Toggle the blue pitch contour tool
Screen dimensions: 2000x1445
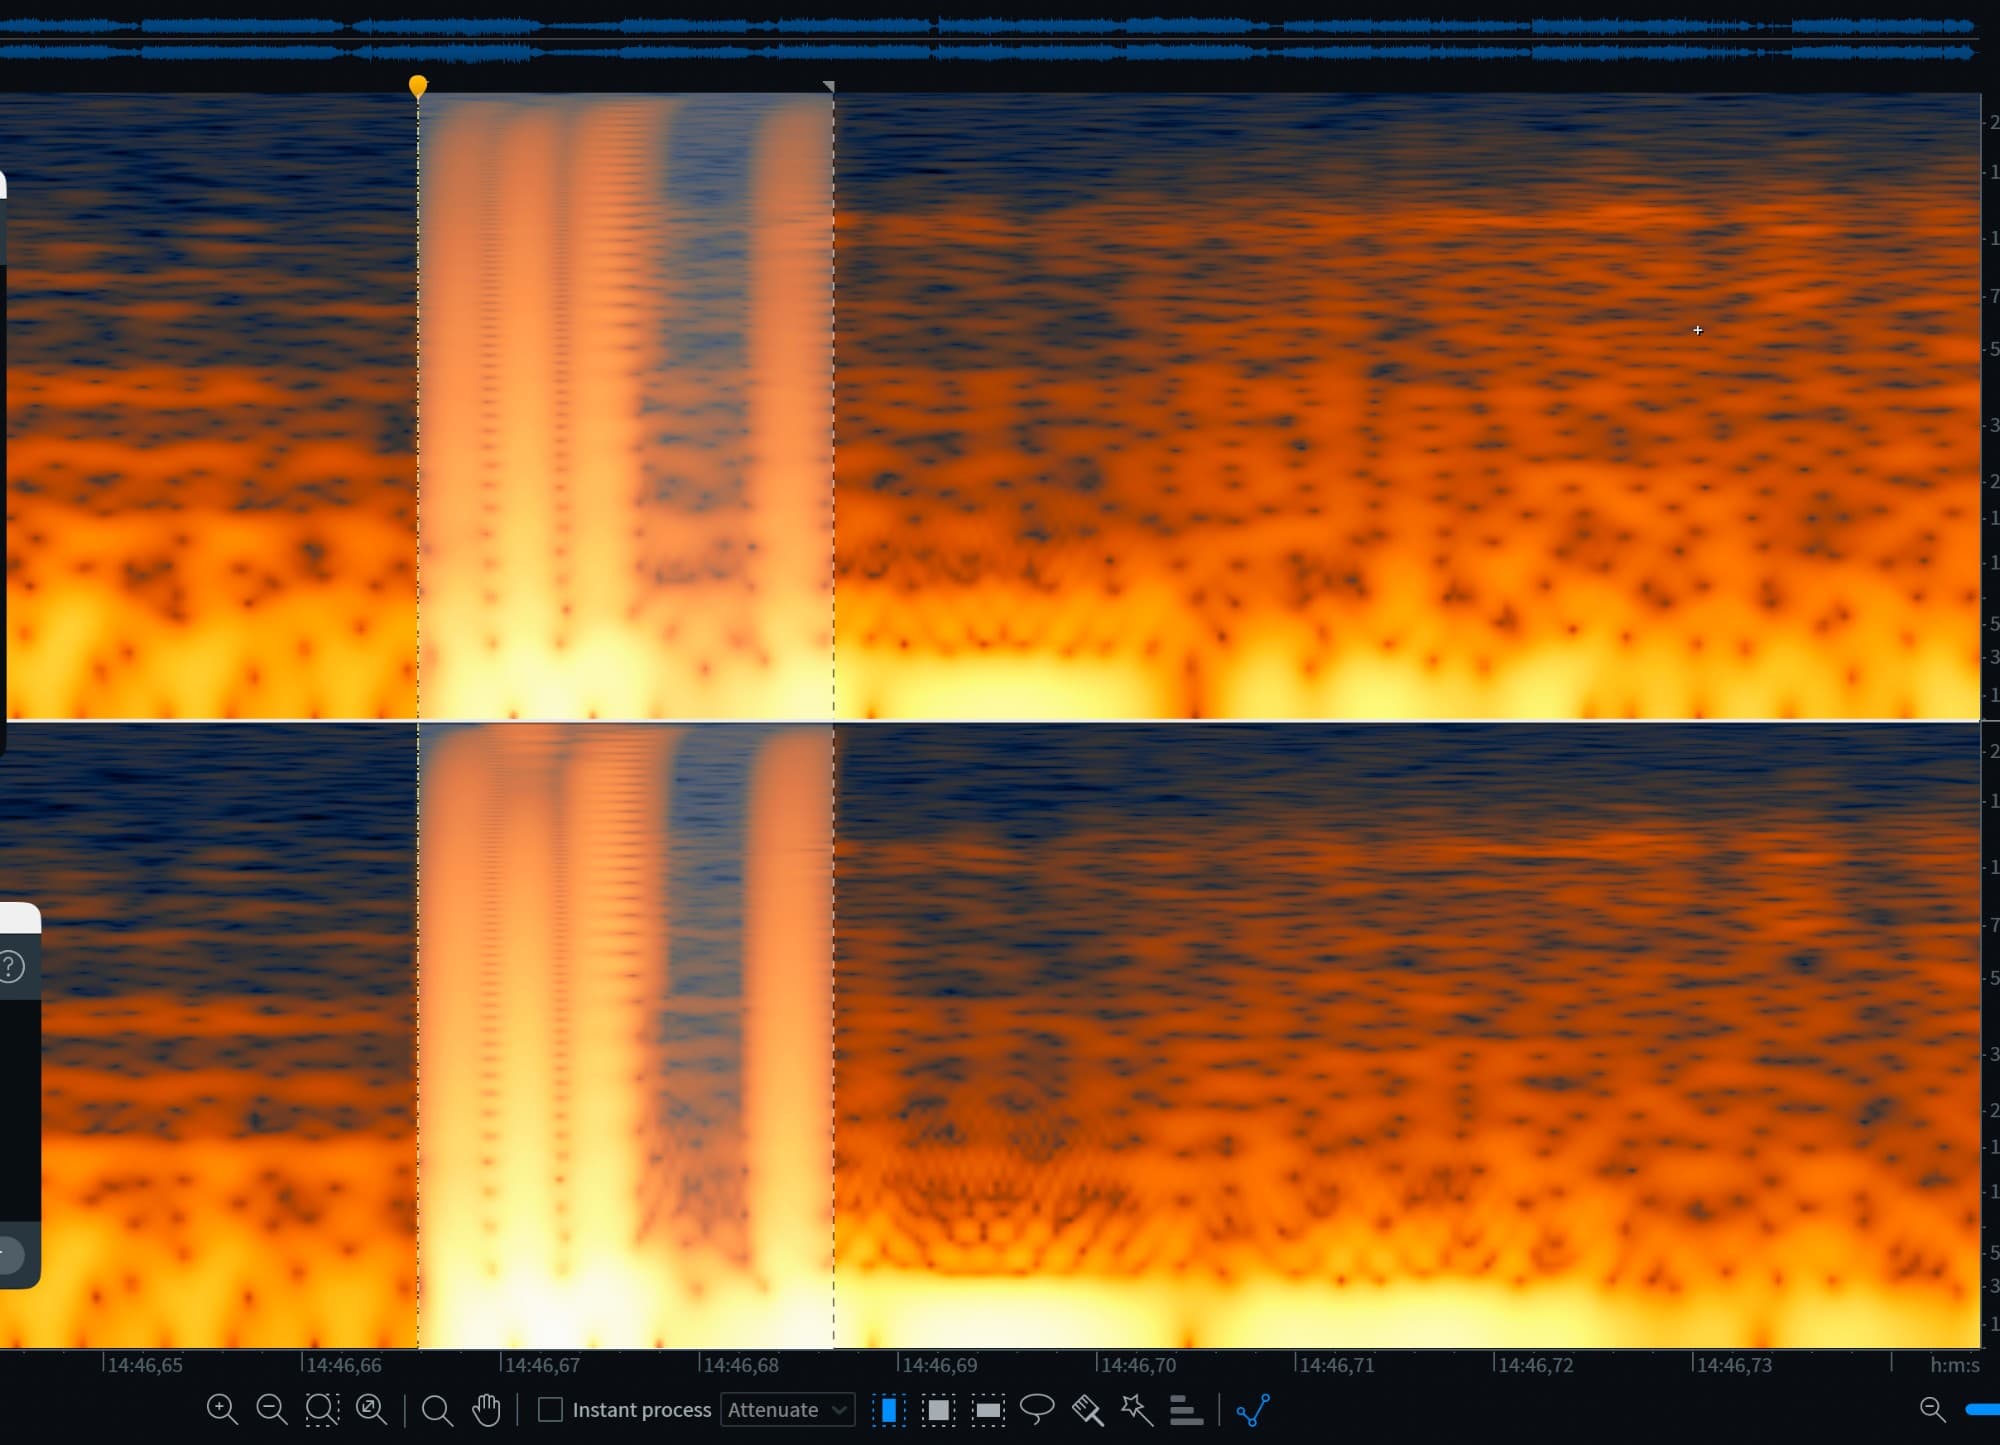[x=1253, y=1410]
